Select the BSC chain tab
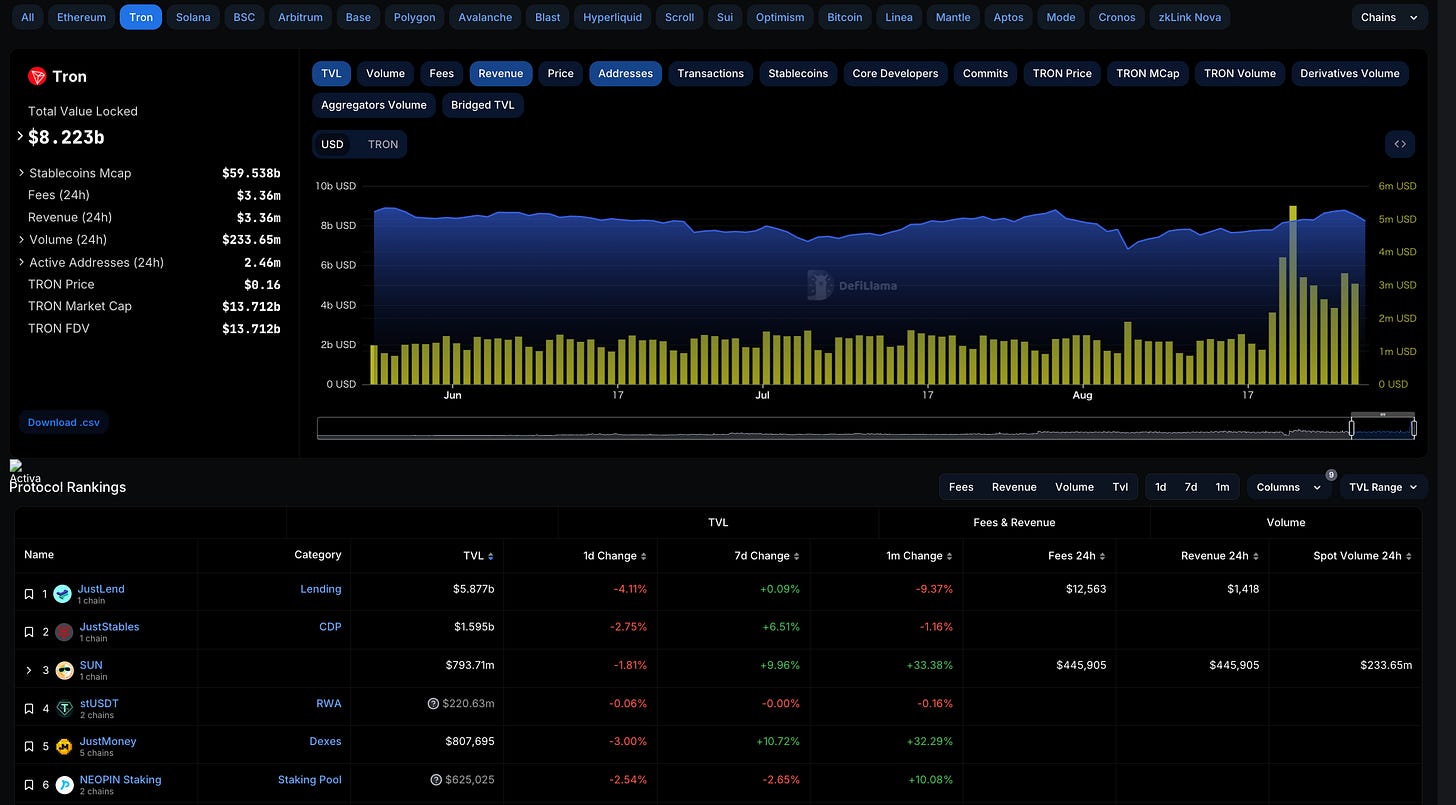The width and height of the screenshot is (1456, 805). coord(244,17)
